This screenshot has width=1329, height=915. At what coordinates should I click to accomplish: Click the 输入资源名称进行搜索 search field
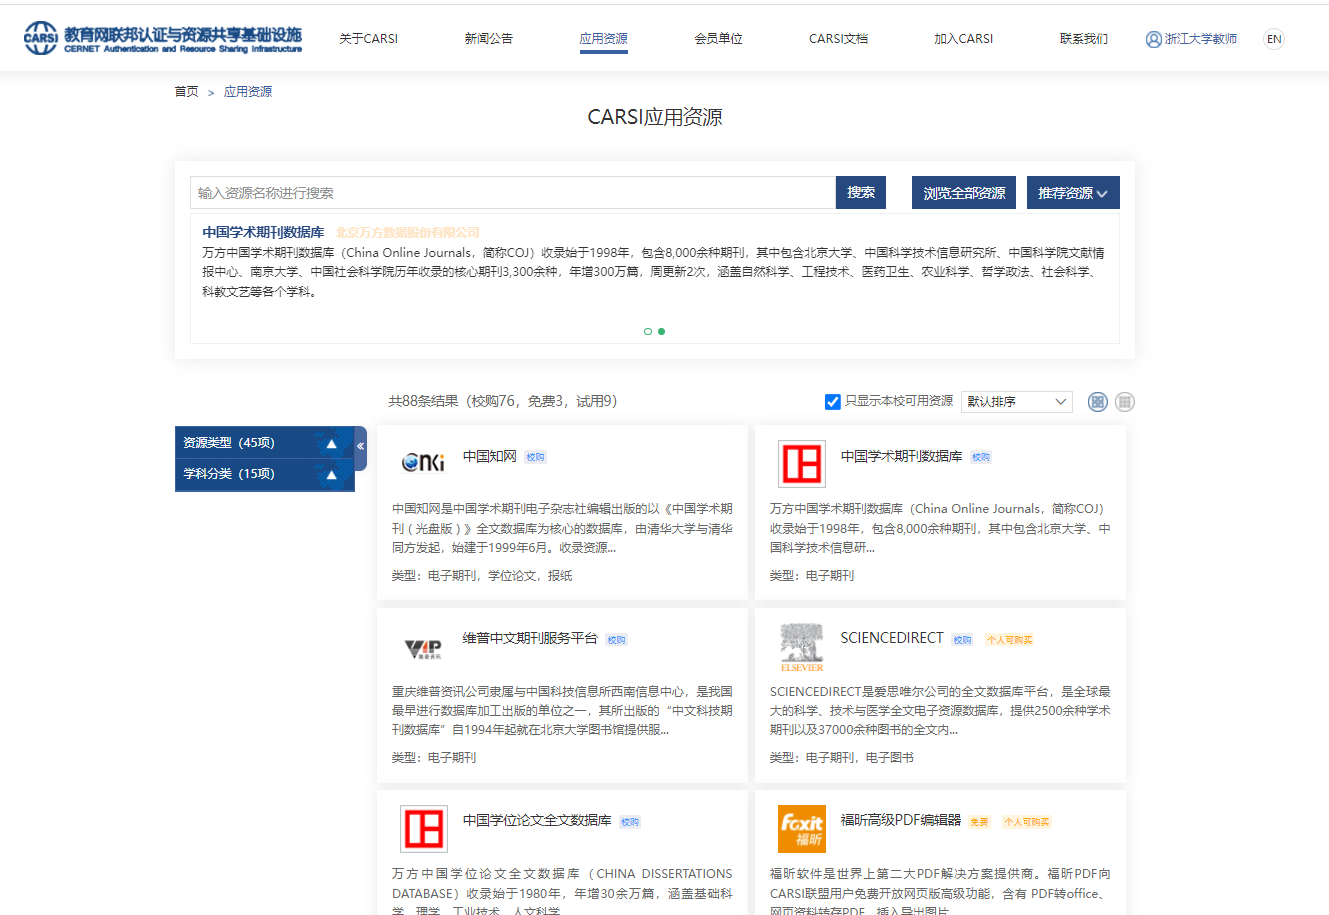pos(512,193)
